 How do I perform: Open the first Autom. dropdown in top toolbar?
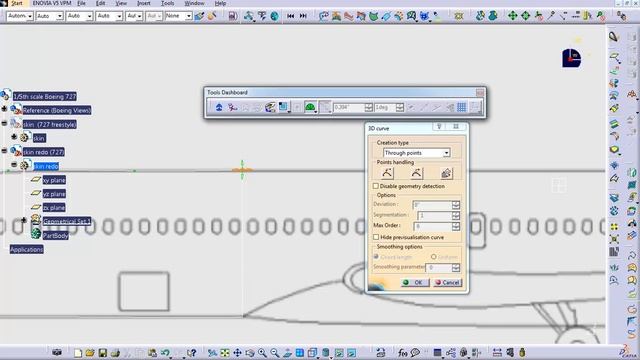(x=20, y=16)
